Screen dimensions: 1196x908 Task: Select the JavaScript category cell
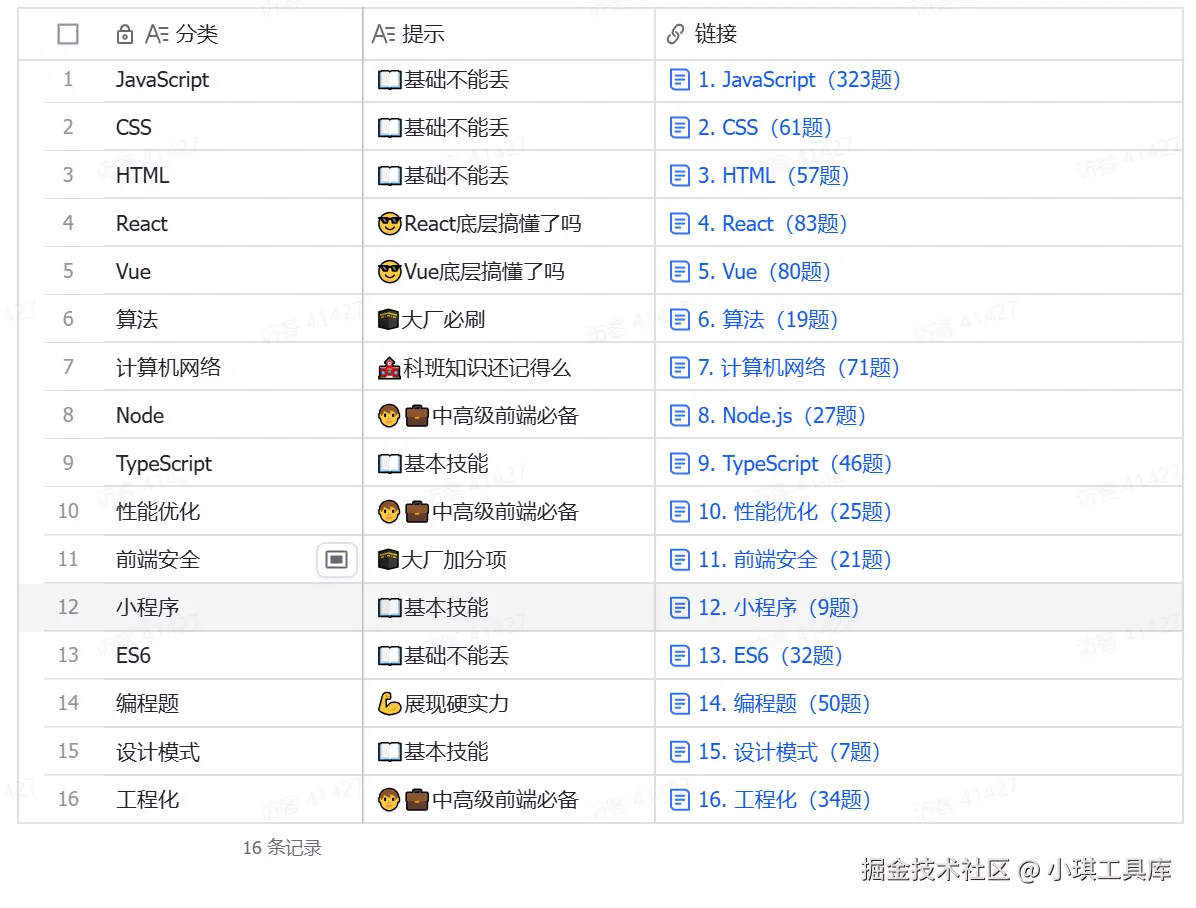click(233, 80)
